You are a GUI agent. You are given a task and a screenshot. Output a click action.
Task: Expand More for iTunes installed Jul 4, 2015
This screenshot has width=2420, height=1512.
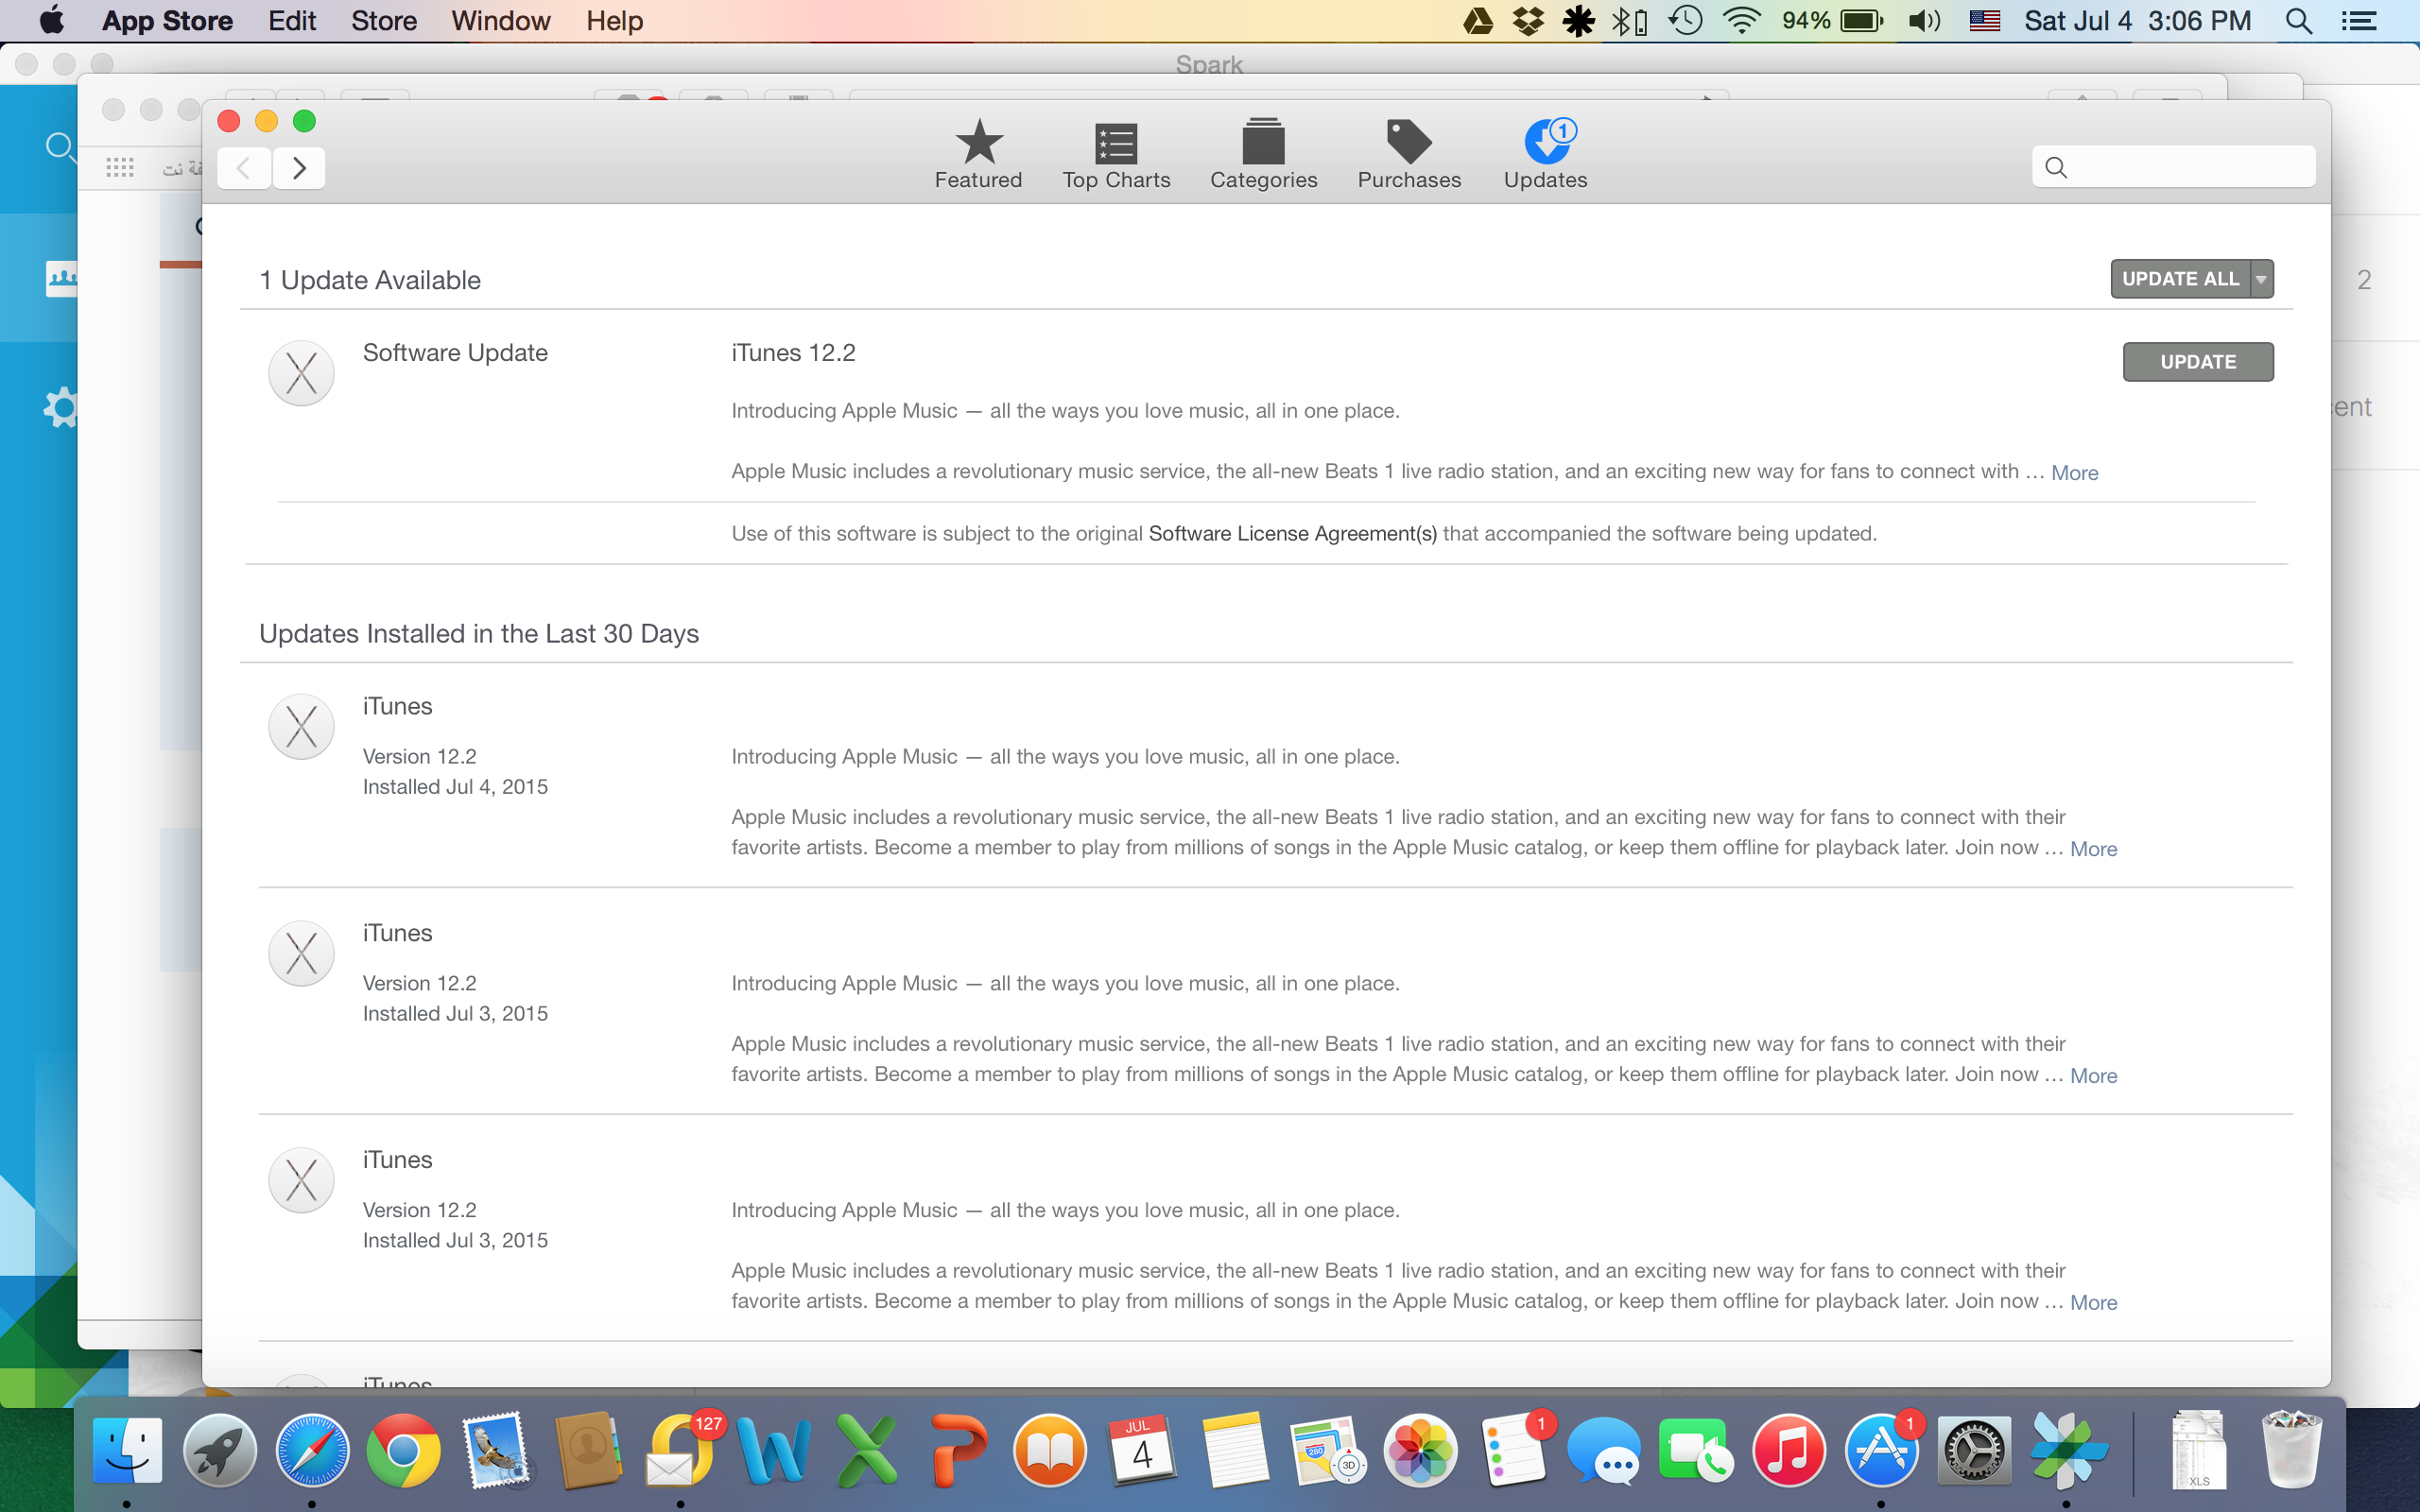click(2093, 849)
